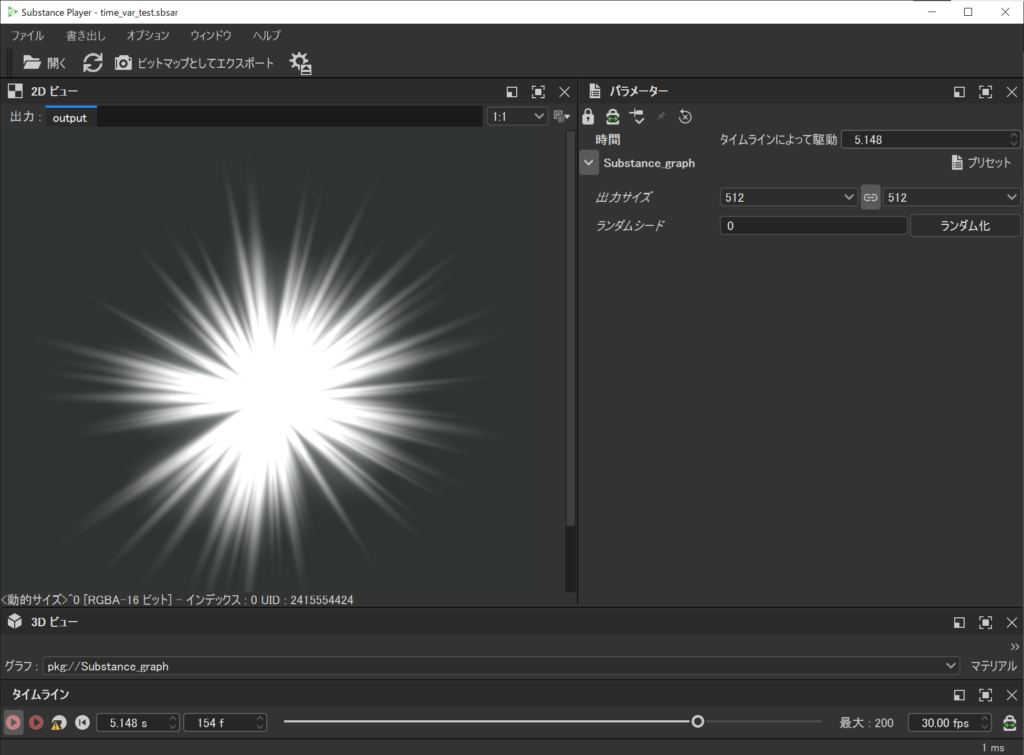Open the ファイル menu

(27, 35)
